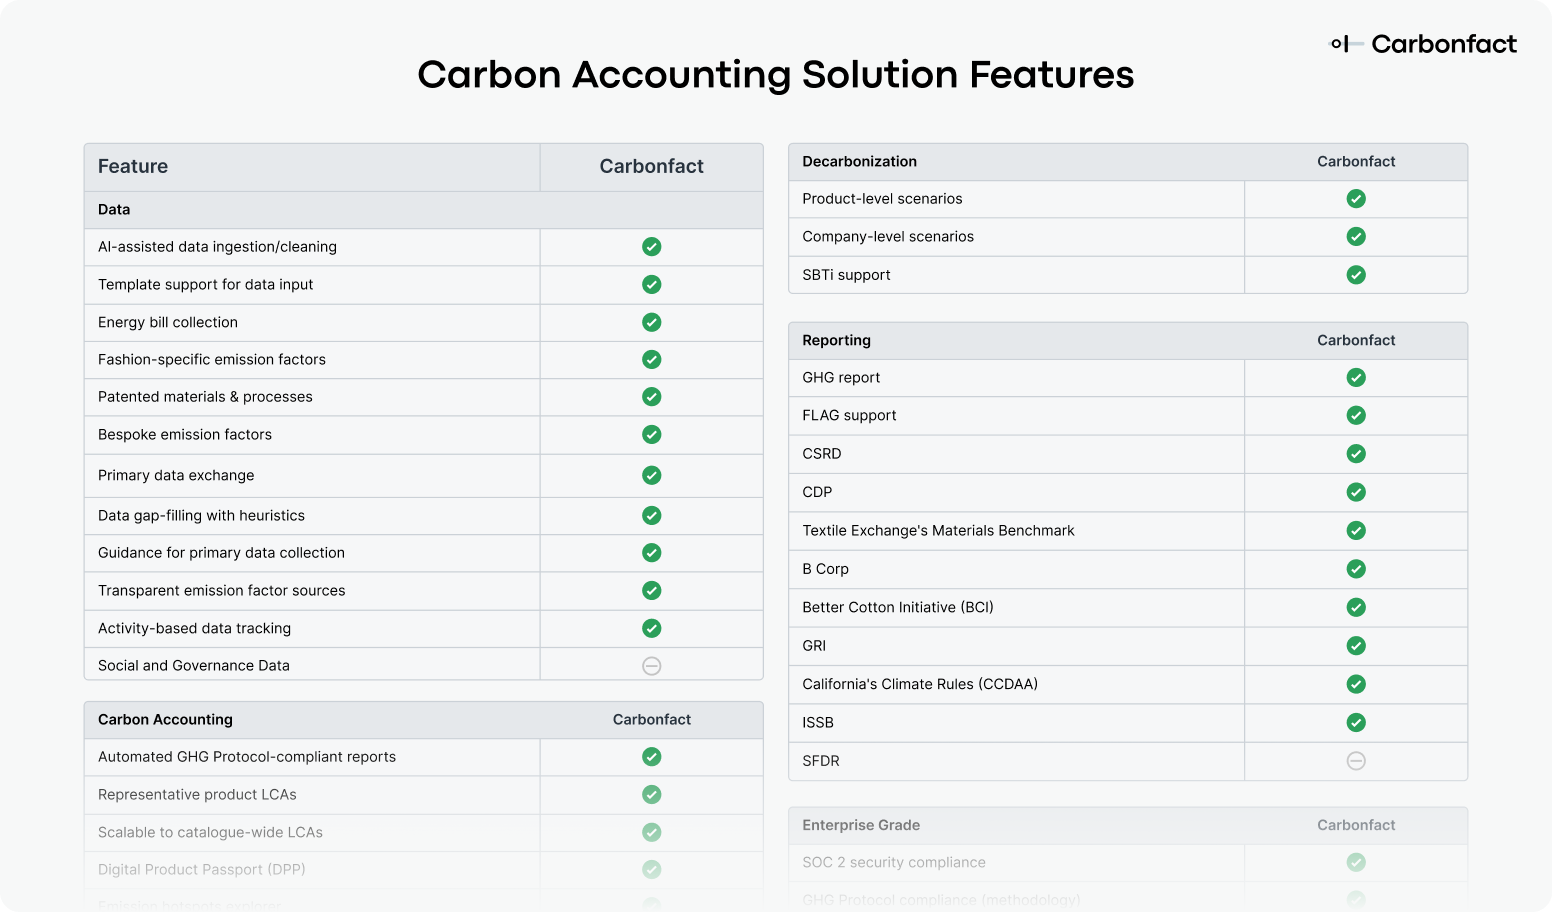Click the Activity-based data tracking checkmark
Image resolution: width=1552 pixels, height=912 pixels.
(x=652, y=628)
